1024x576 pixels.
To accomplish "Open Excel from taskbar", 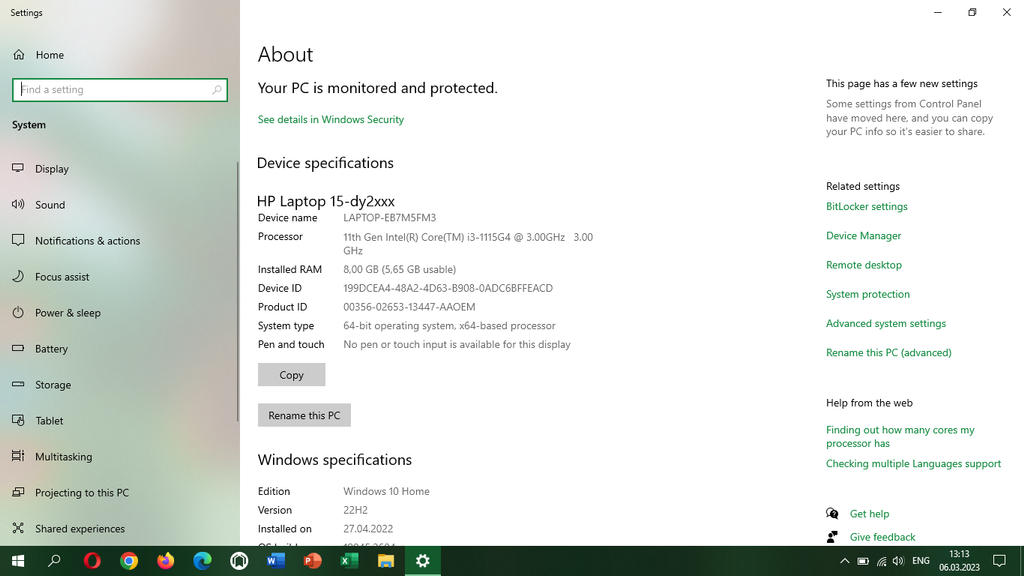I will pos(349,561).
